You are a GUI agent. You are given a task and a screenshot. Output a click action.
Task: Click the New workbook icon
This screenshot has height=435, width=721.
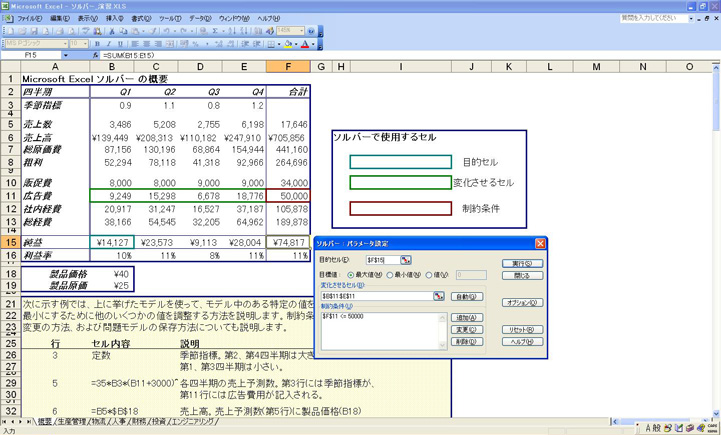(x=10, y=31)
